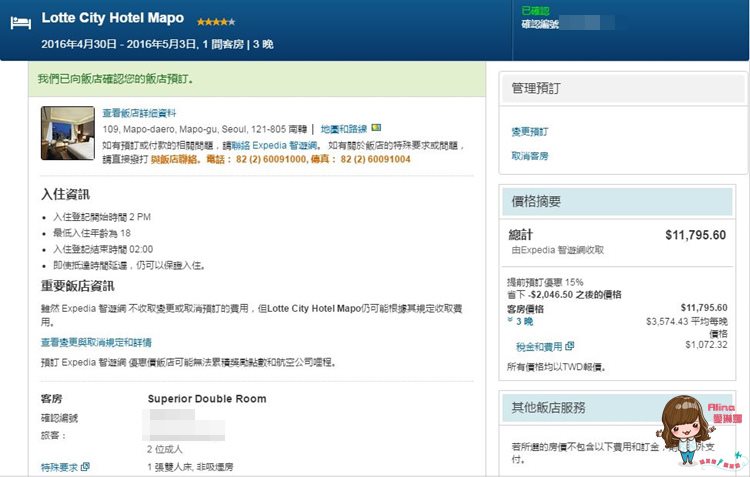Click the popup icon next to 稅金和費用
This screenshot has width=750, height=477.
pos(570,345)
